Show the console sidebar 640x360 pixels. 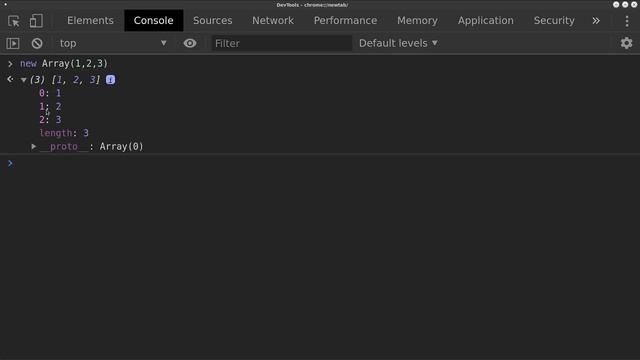coord(13,43)
